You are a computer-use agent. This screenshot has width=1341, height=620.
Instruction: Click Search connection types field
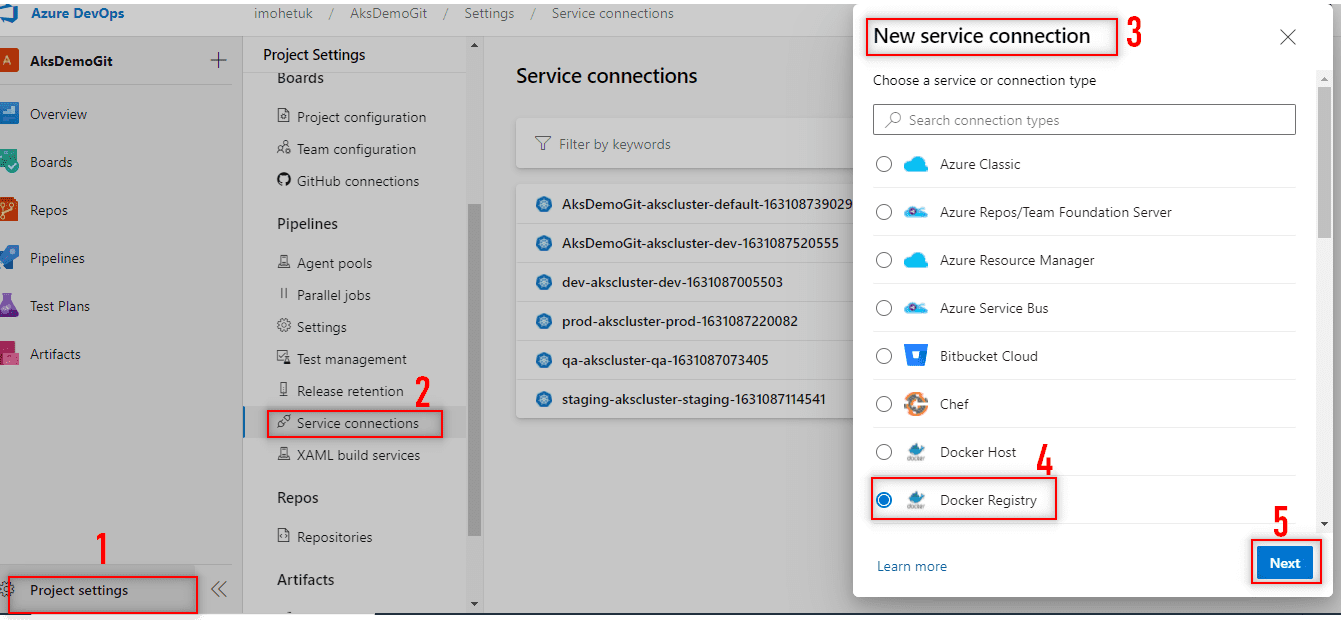tap(1084, 120)
